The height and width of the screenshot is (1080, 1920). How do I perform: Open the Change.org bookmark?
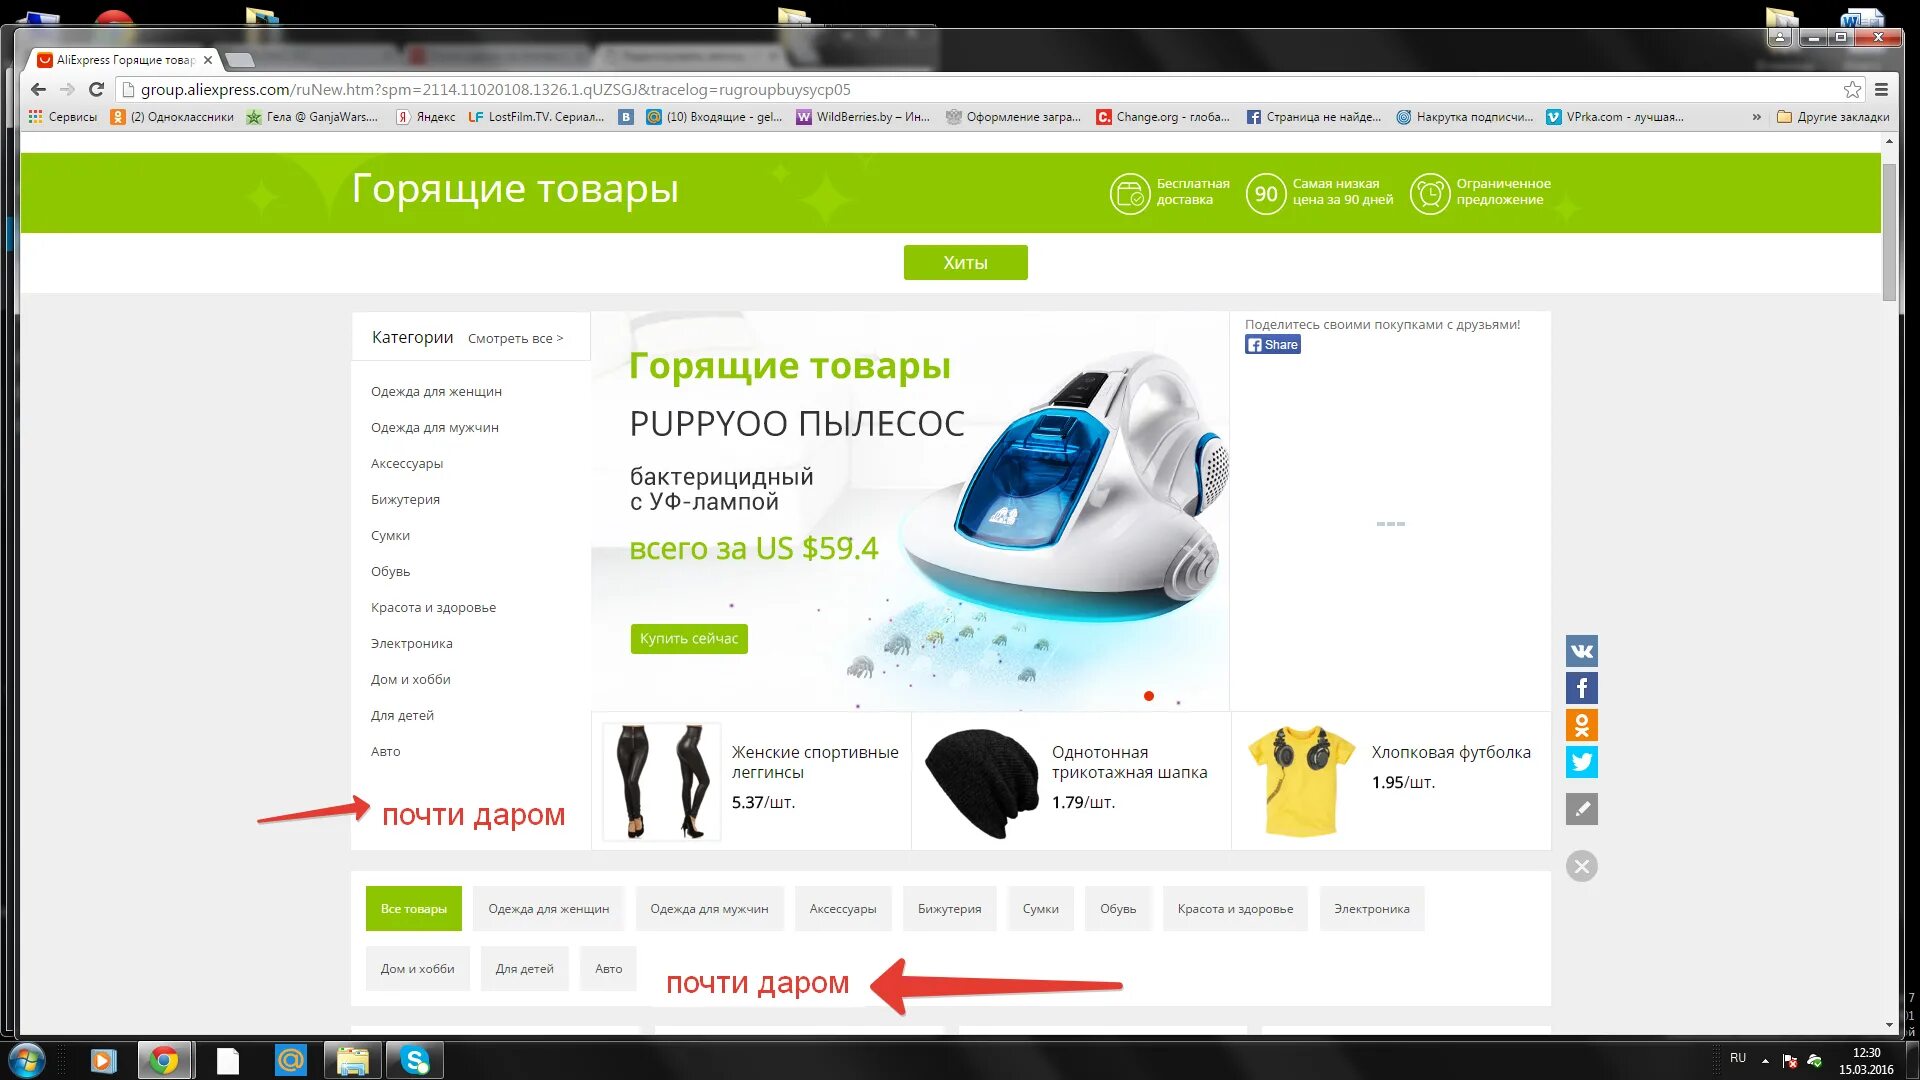(1163, 117)
